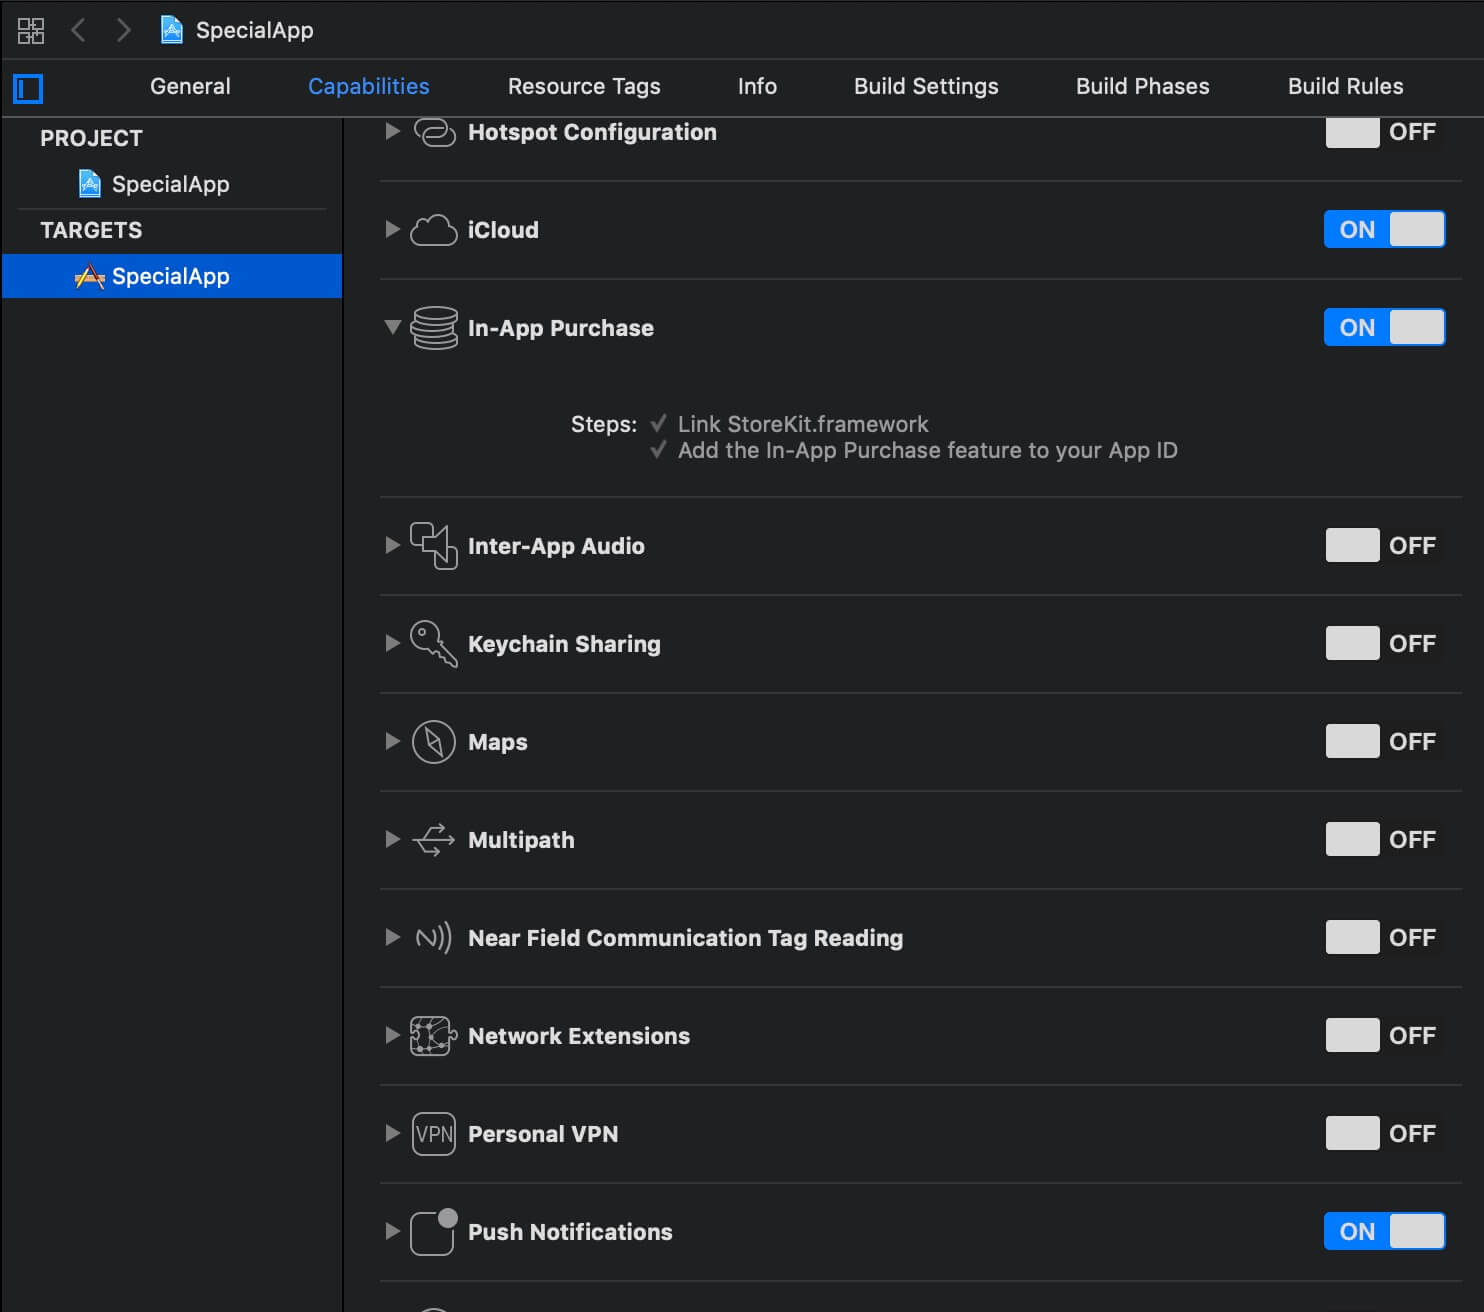Click the Maps compass icon

[434, 742]
